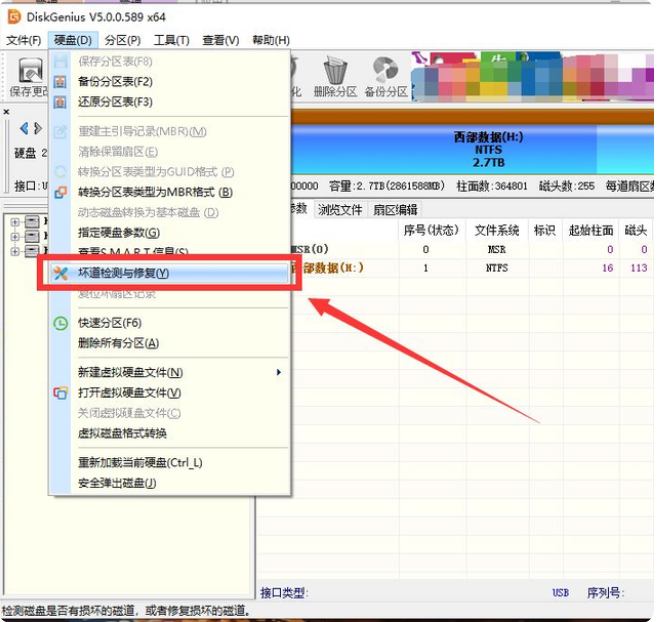Expand the first disk tree node
Screen dimensions: 658x622
[15, 221]
